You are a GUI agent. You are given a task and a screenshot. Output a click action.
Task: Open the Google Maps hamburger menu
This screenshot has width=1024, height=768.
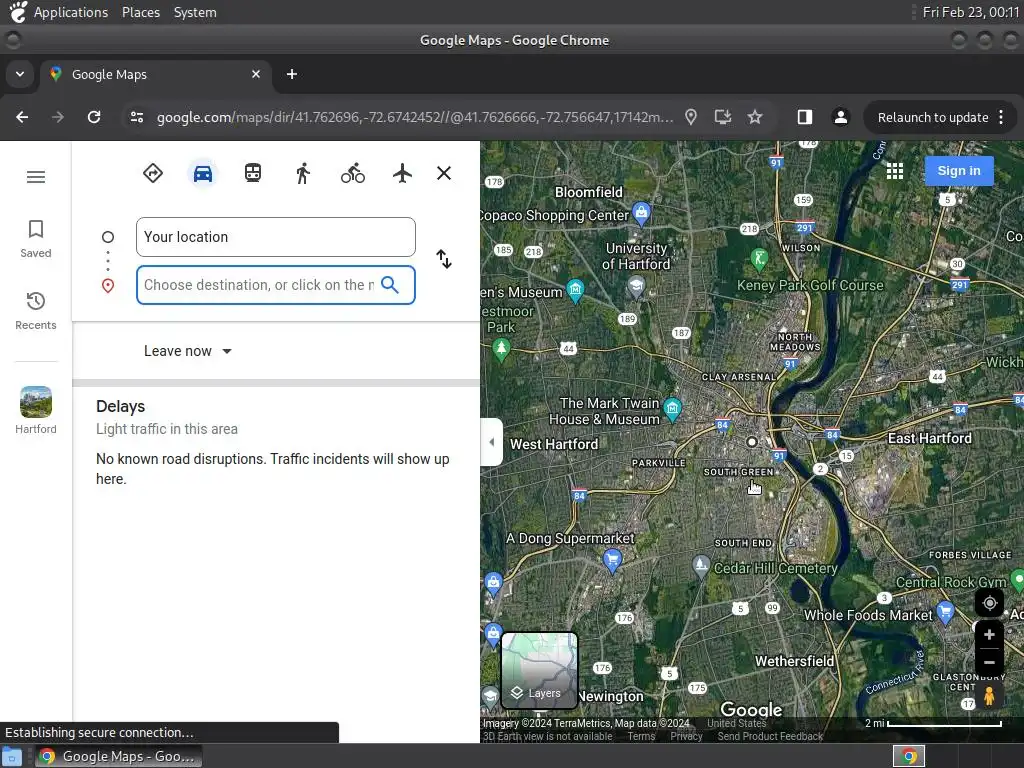36,177
